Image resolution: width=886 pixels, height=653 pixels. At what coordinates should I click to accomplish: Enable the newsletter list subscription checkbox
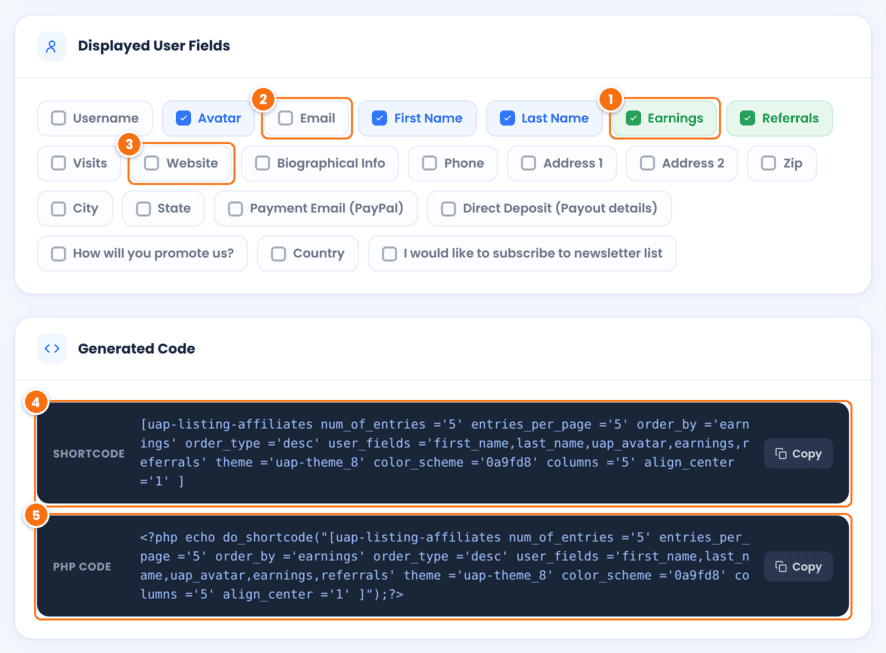(389, 254)
